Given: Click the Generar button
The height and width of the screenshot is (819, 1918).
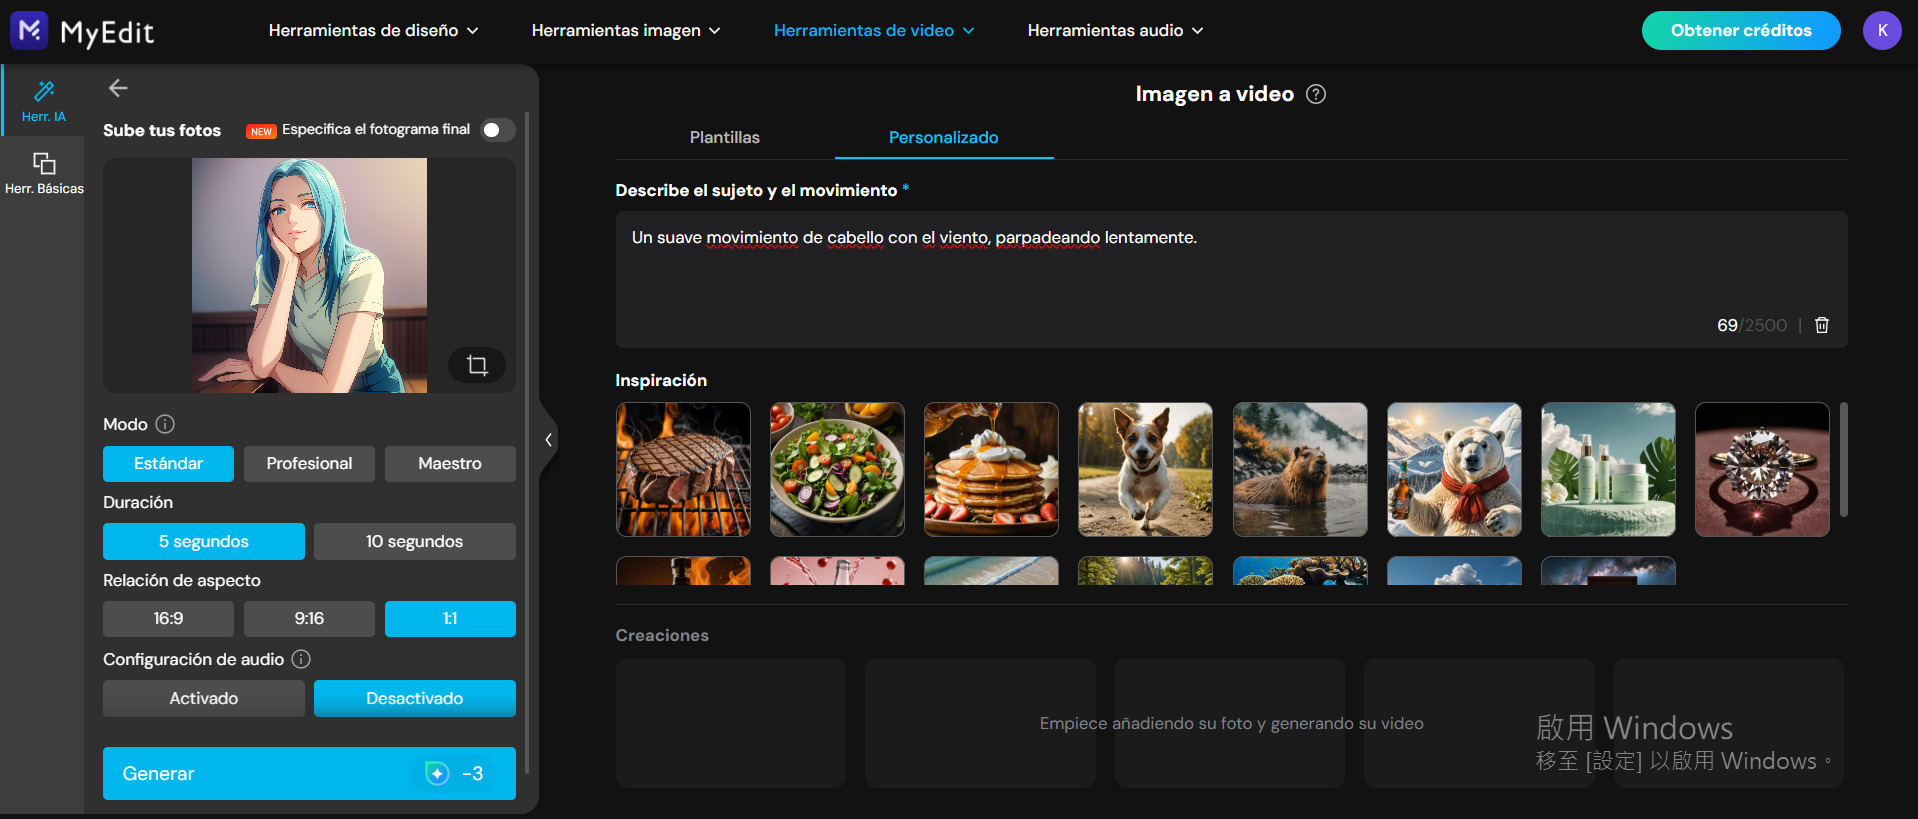Looking at the screenshot, I should [x=309, y=773].
